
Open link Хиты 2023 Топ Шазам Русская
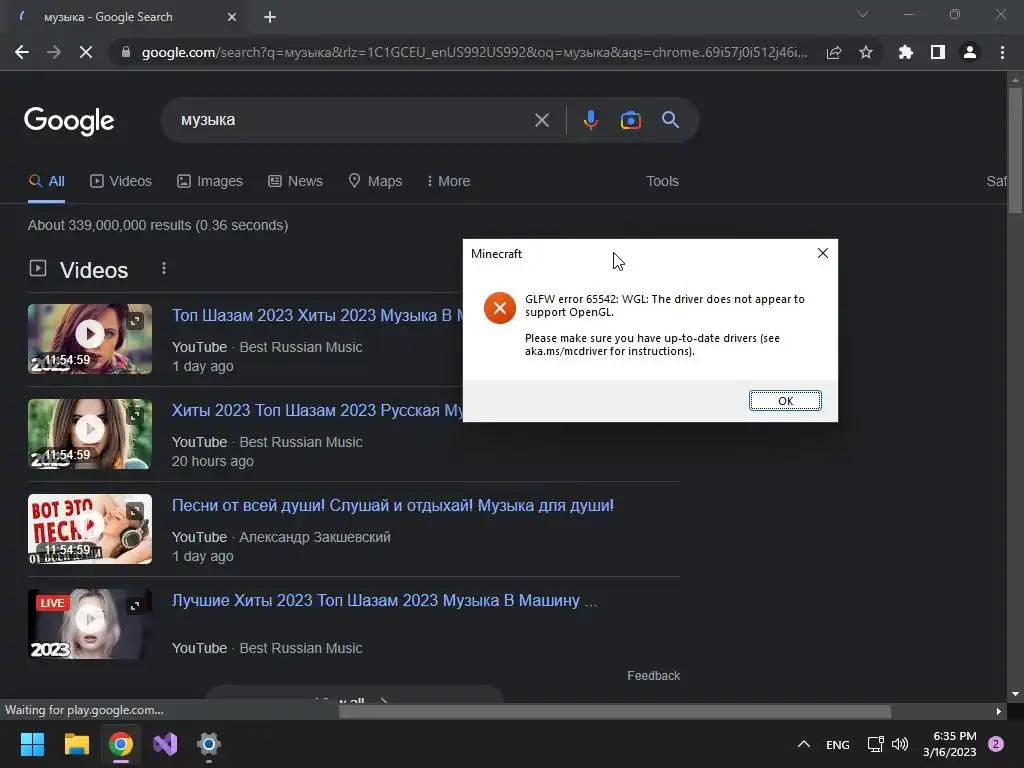tap(317, 411)
